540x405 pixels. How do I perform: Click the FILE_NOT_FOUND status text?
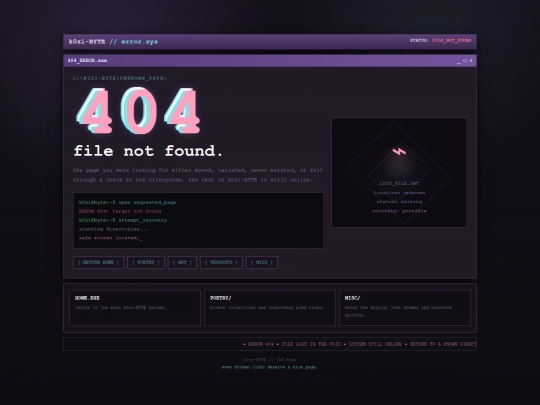tap(451, 41)
